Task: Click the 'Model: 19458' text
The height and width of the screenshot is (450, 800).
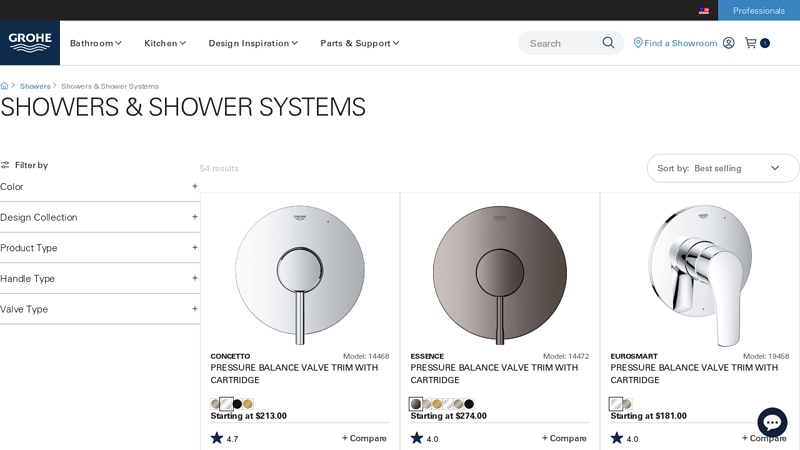Action: [766, 356]
